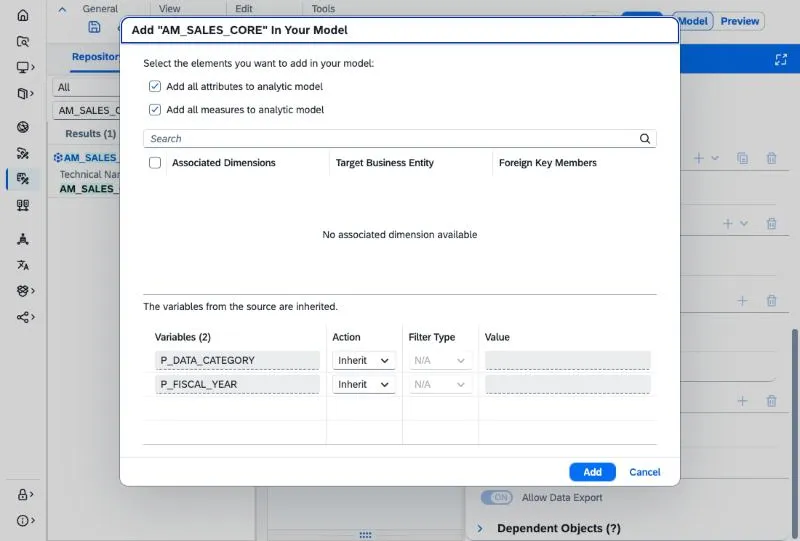The image size is (800, 541).
Task: Click Cancel in the dialog
Action: [645, 472]
